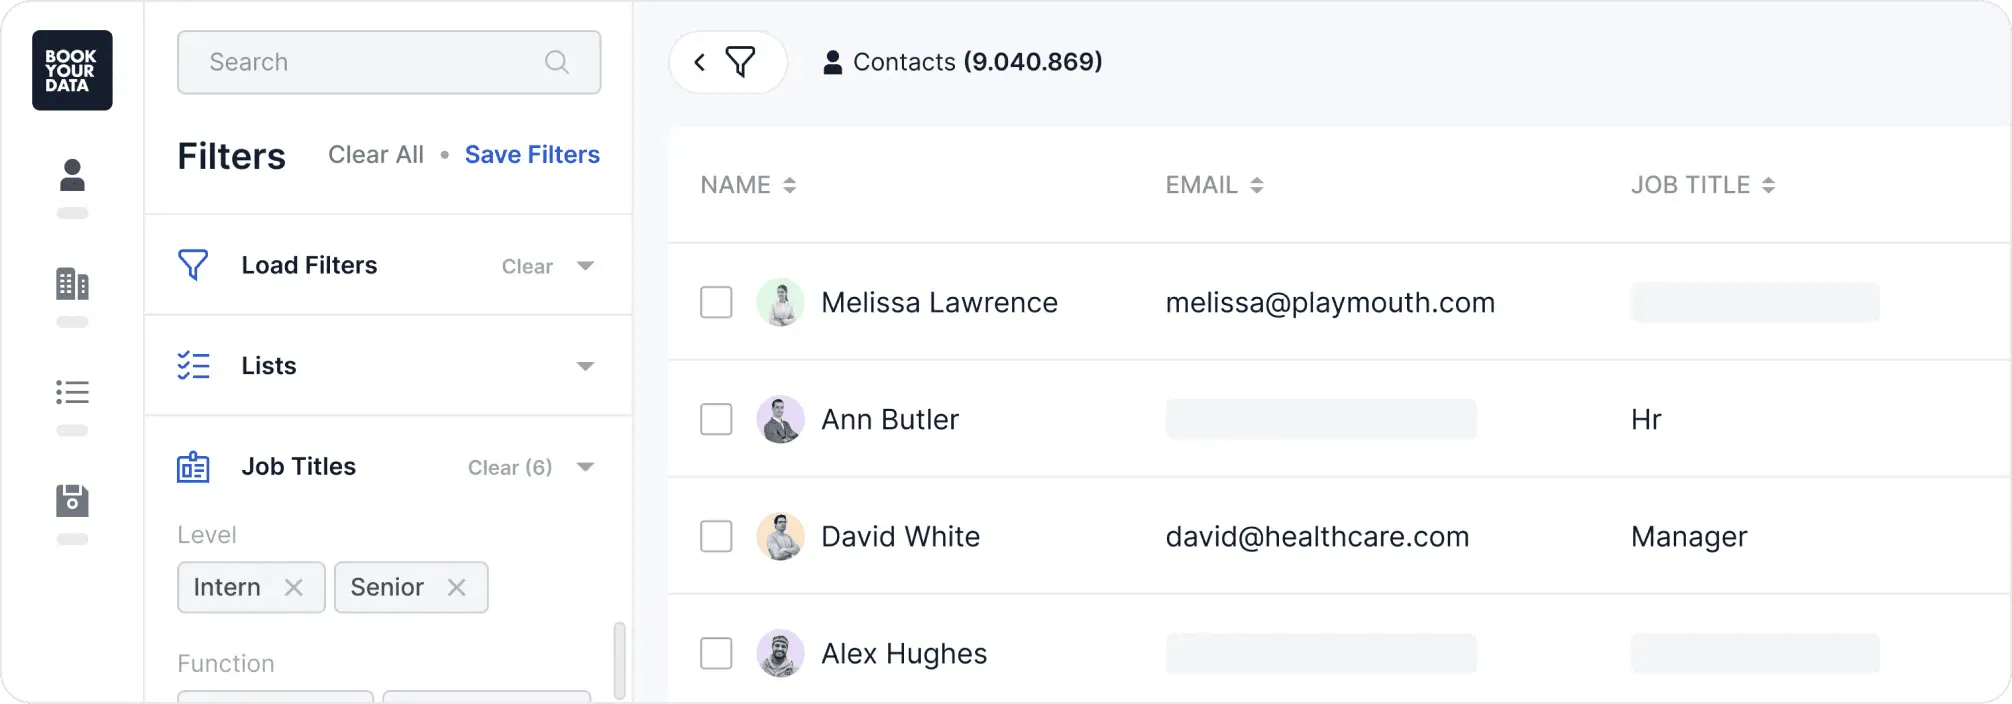Remove the Senior level tag
The image size is (2012, 704).
[x=456, y=587]
